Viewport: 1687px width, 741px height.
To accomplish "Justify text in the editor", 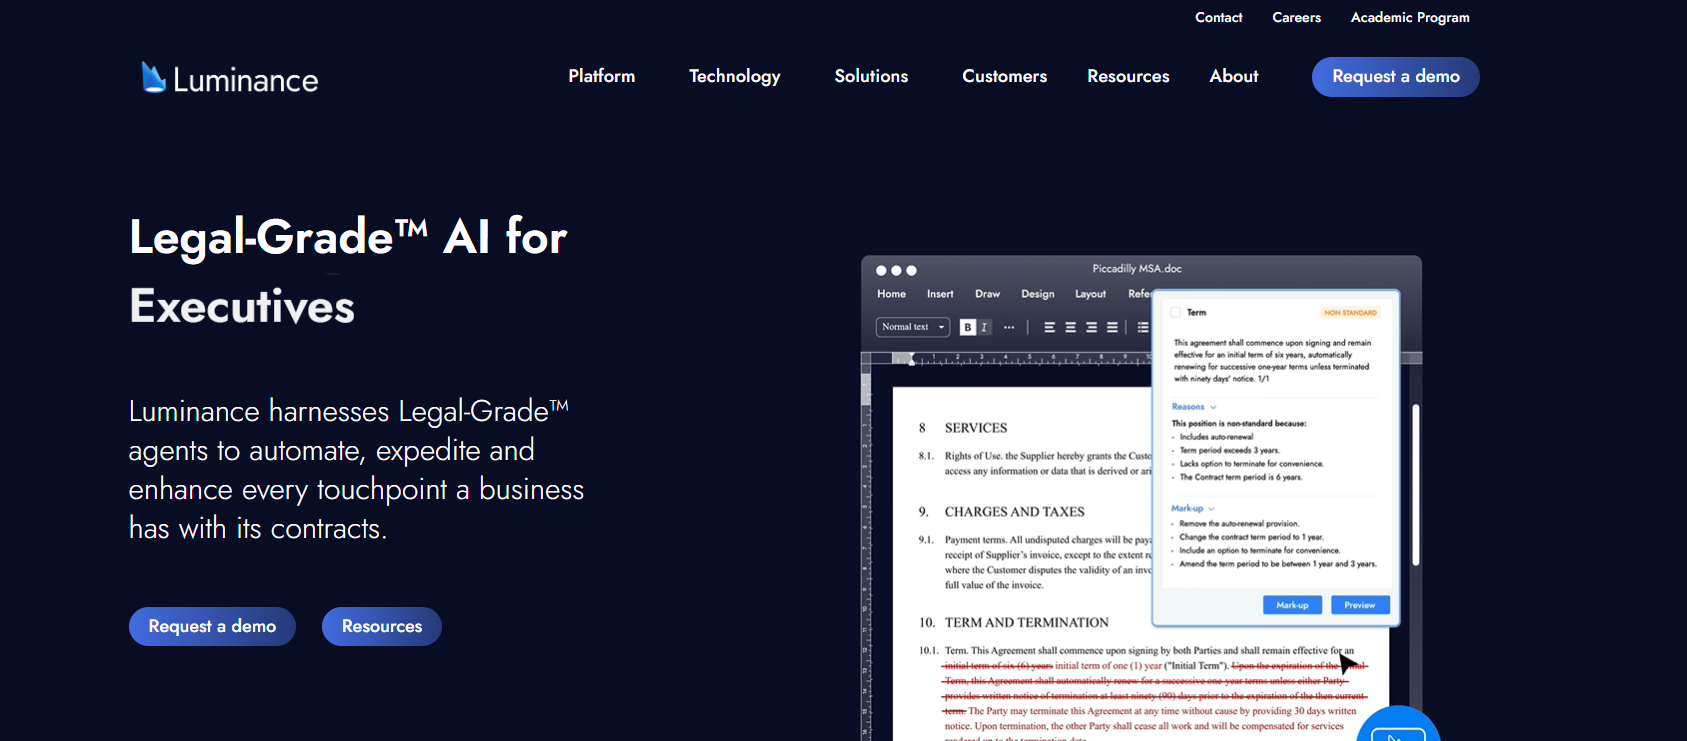I will pyautogui.click(x=1112, y=327).
